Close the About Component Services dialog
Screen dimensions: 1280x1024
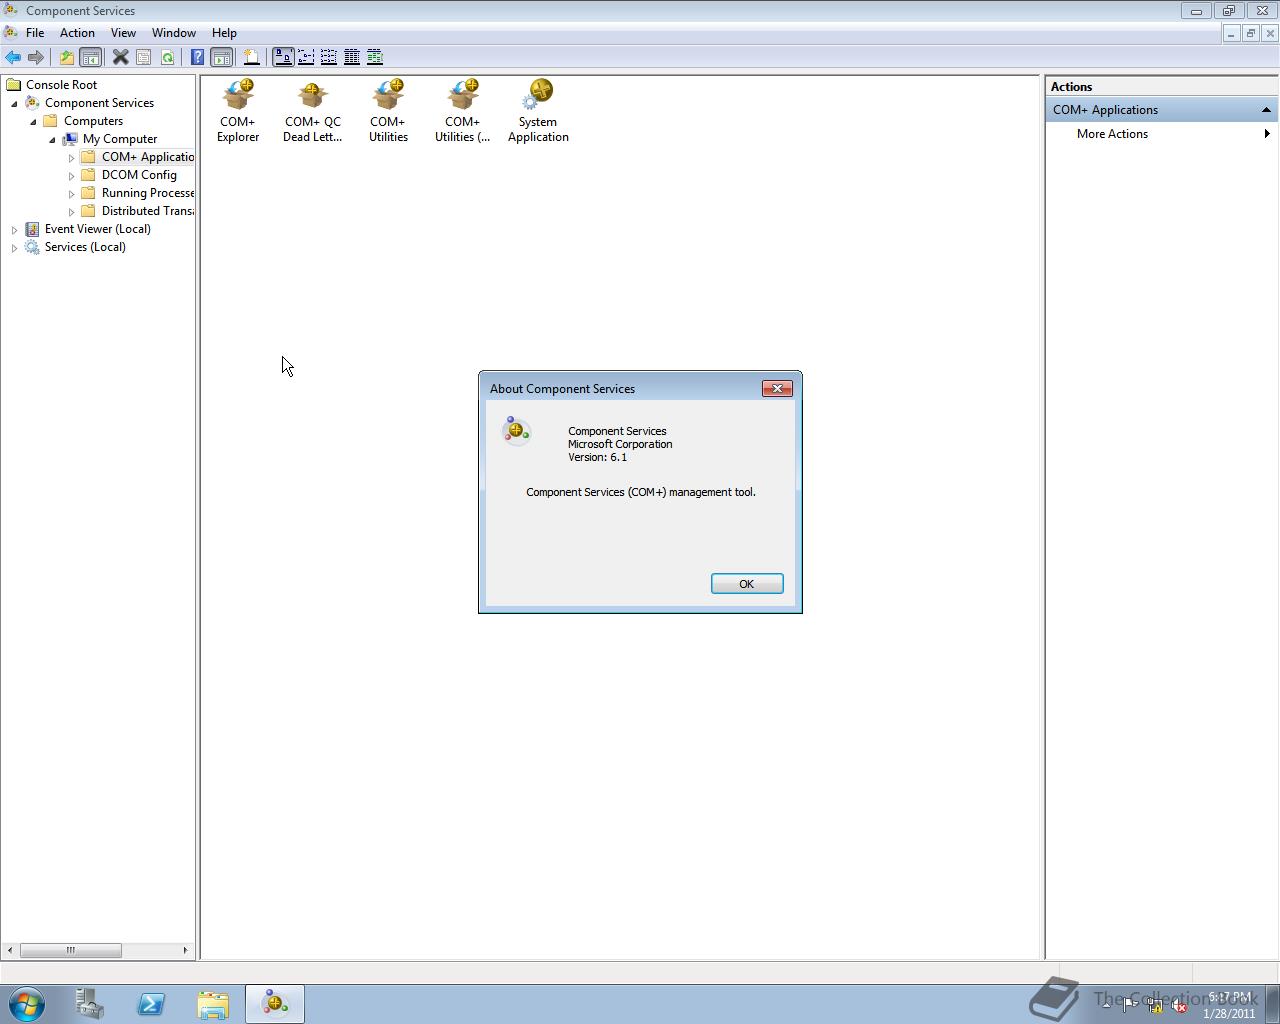[777, 388]
